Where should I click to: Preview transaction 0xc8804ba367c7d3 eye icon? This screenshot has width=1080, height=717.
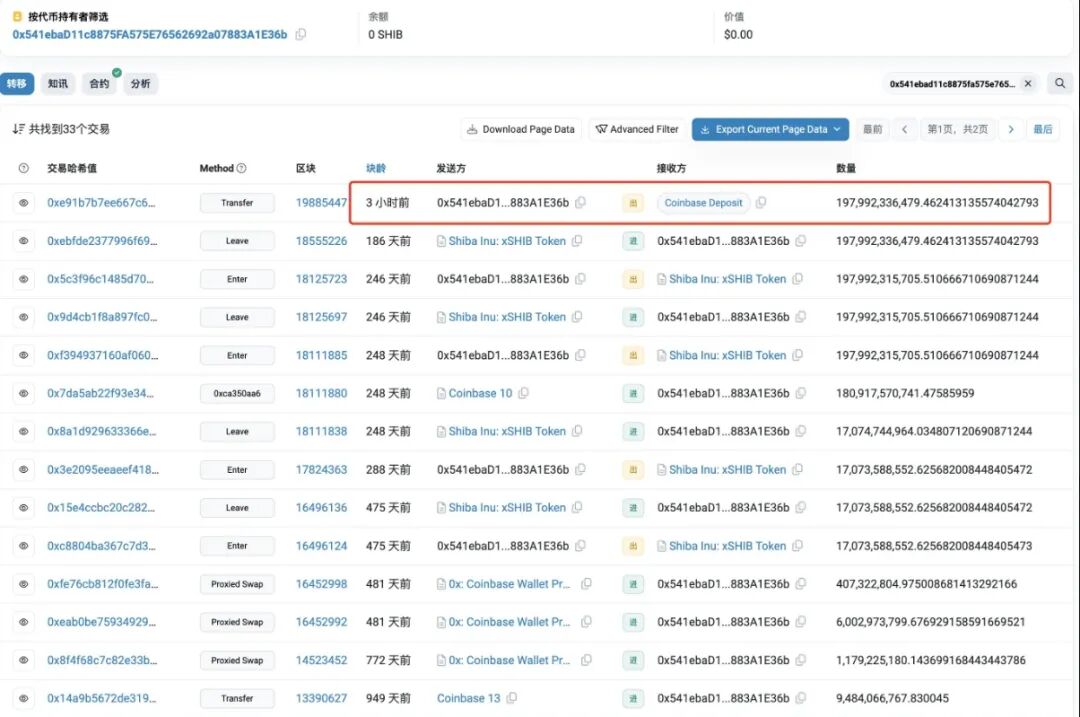pyautogui.click(x=23, y=546)
